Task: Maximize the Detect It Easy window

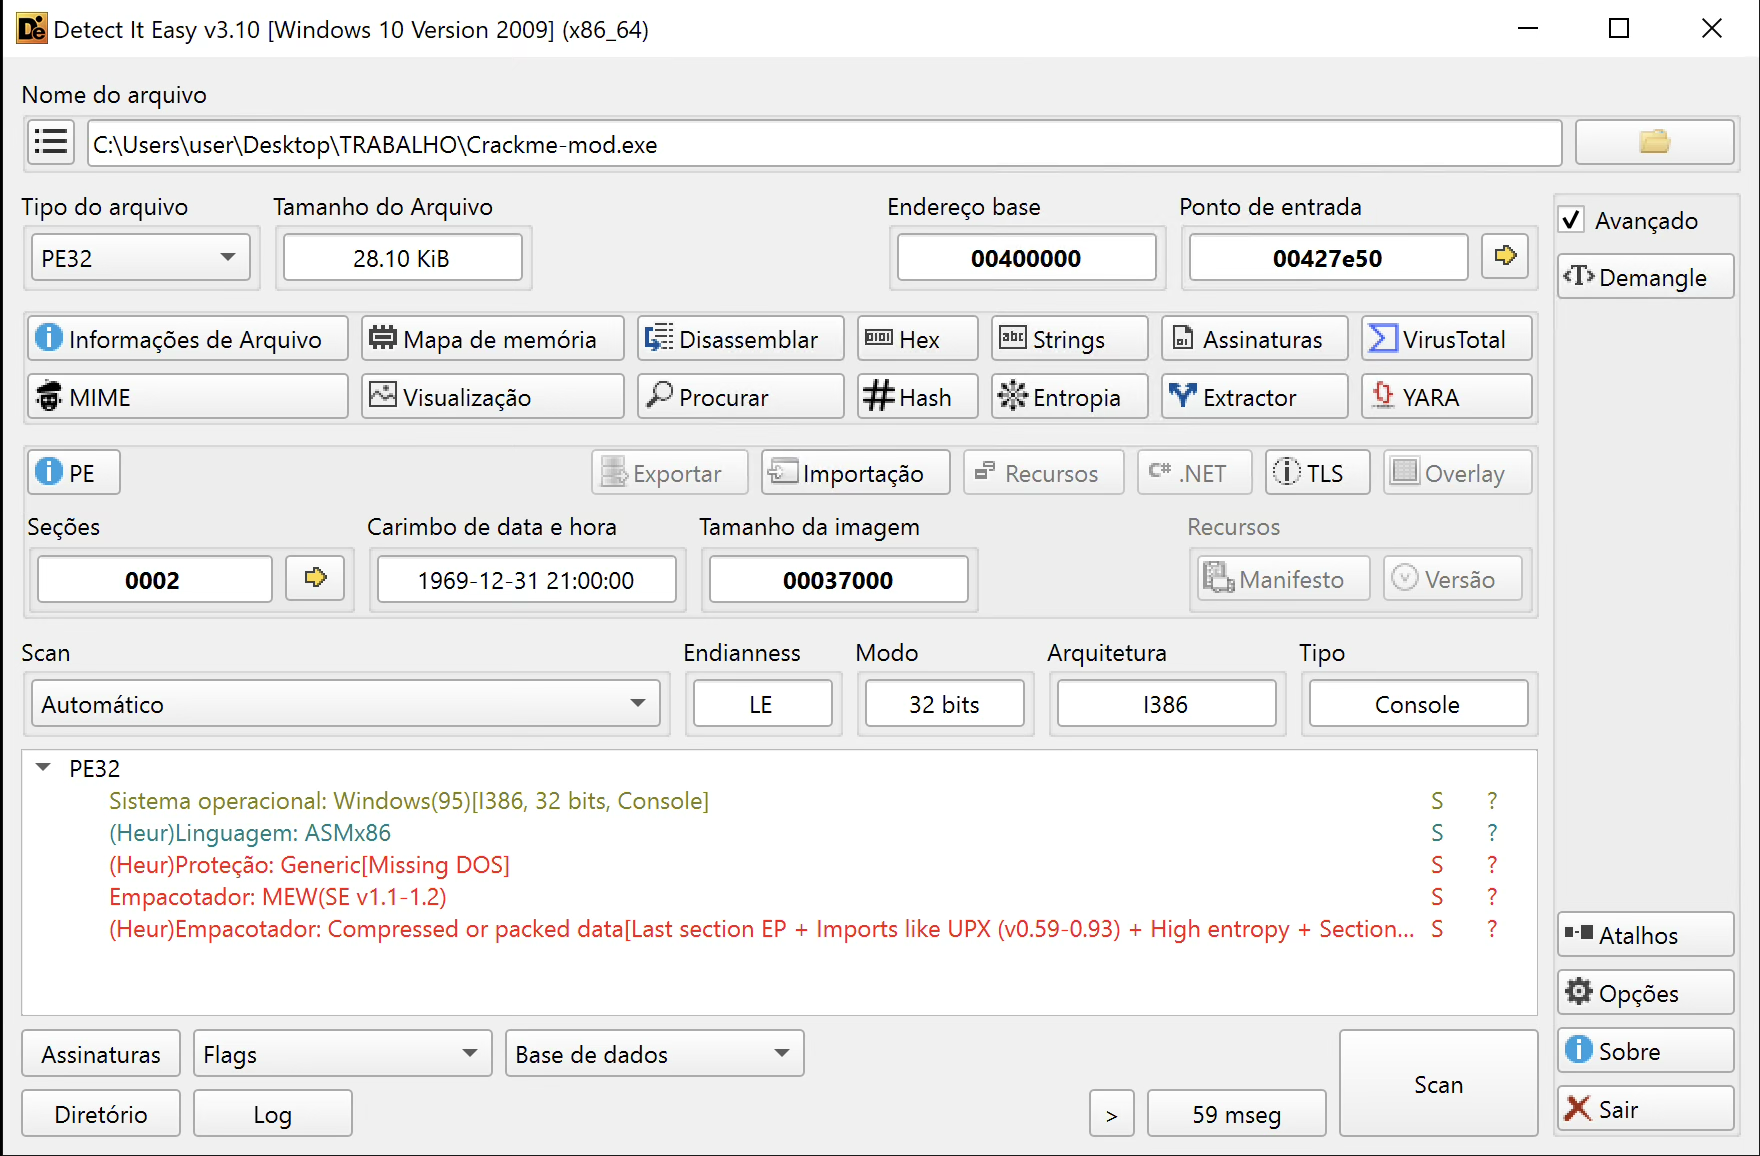Action: 1619,28
